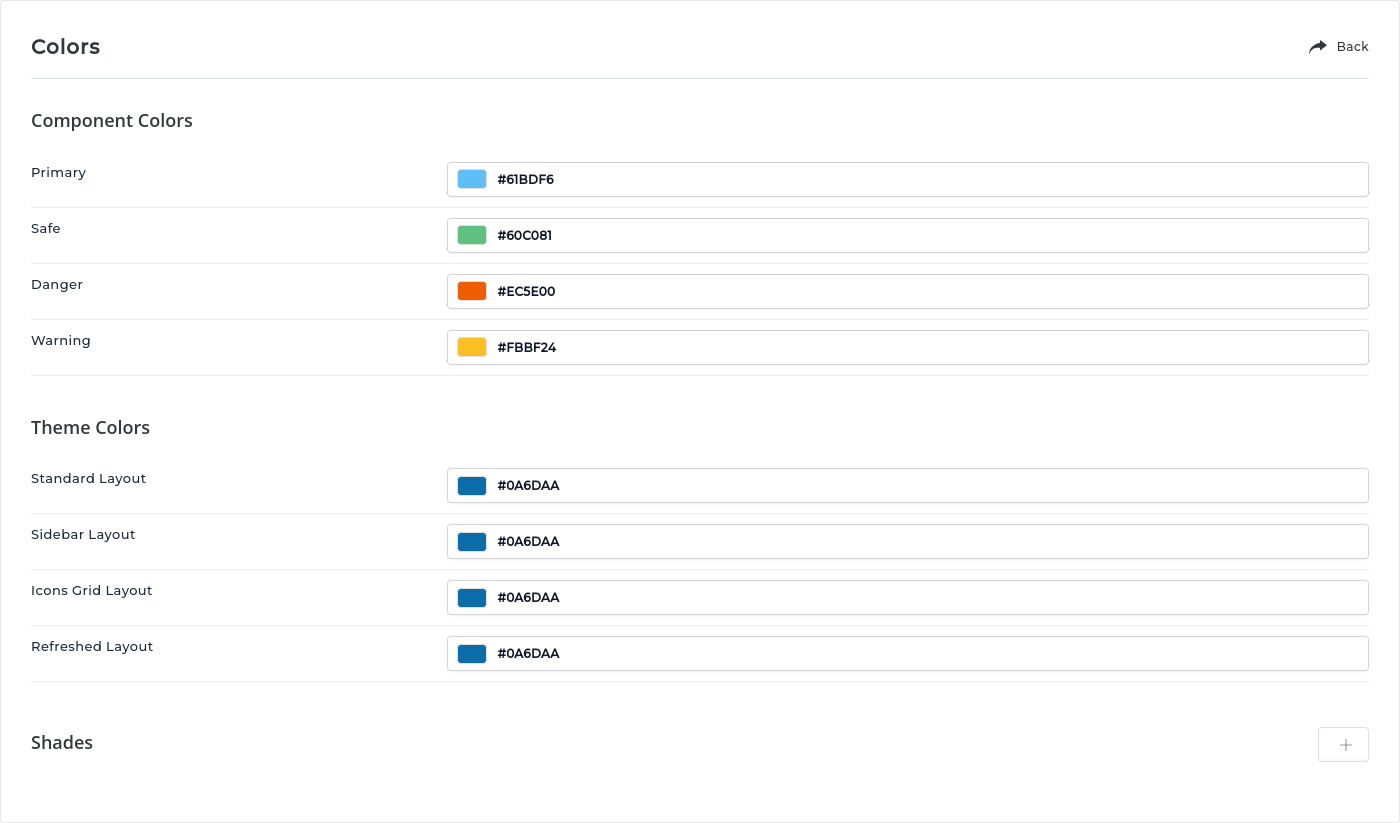Open the Primary color swatch picker
The height and width of the screenshot is (823, 1400).
pos(472,179)
